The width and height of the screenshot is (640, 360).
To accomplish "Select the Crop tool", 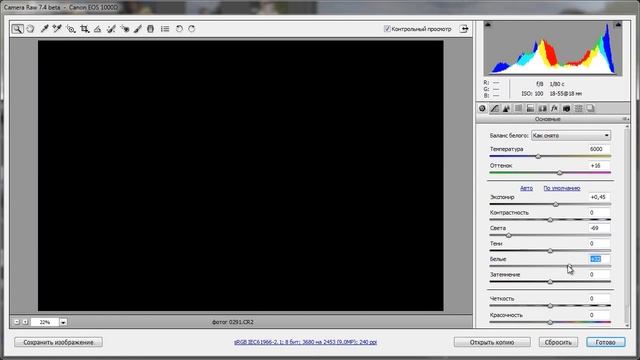I will [84, 29].
